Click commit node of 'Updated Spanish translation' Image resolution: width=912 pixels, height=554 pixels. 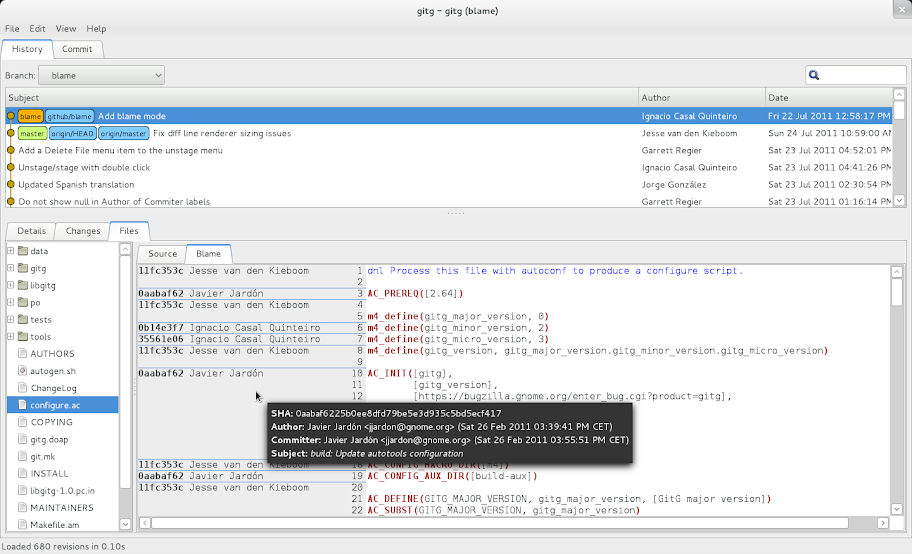[10, 184]
